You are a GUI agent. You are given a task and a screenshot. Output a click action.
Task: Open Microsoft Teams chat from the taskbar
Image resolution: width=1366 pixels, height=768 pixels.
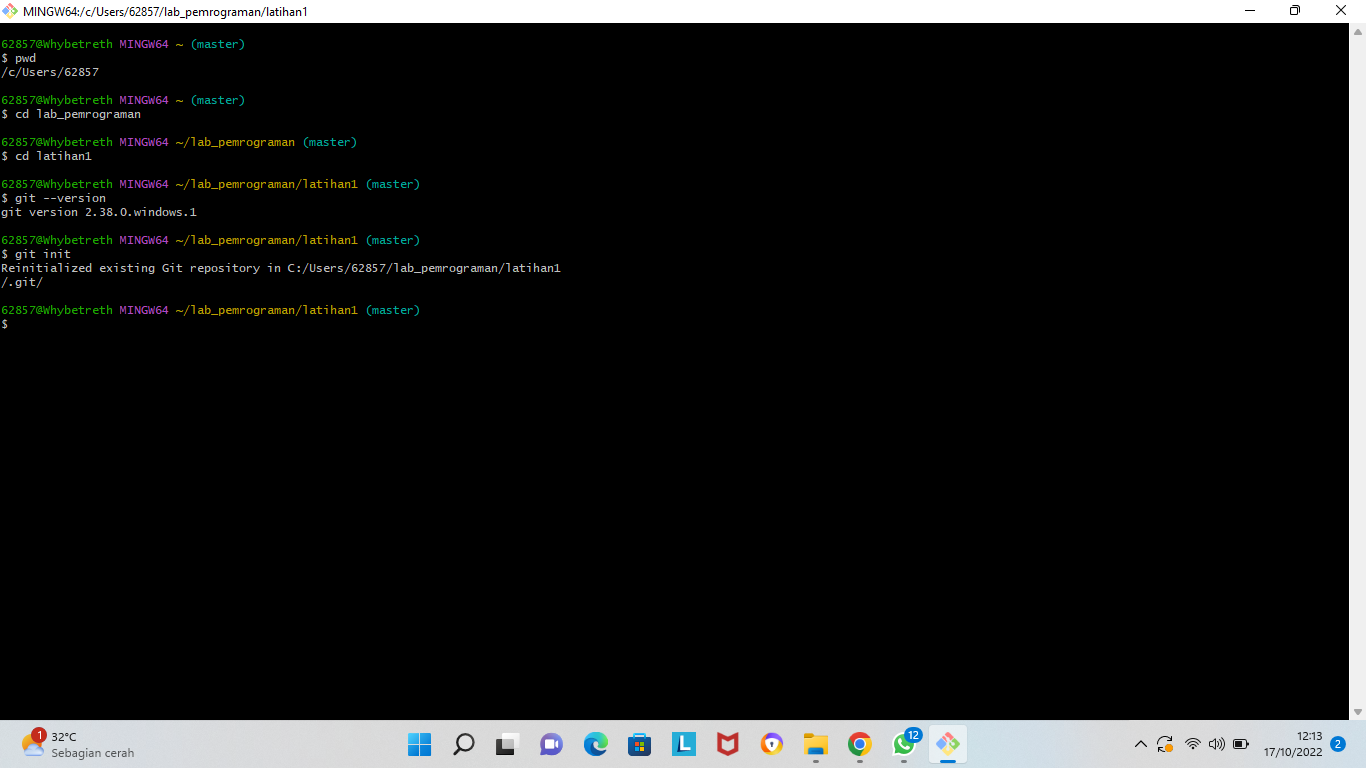click(551, 744)
